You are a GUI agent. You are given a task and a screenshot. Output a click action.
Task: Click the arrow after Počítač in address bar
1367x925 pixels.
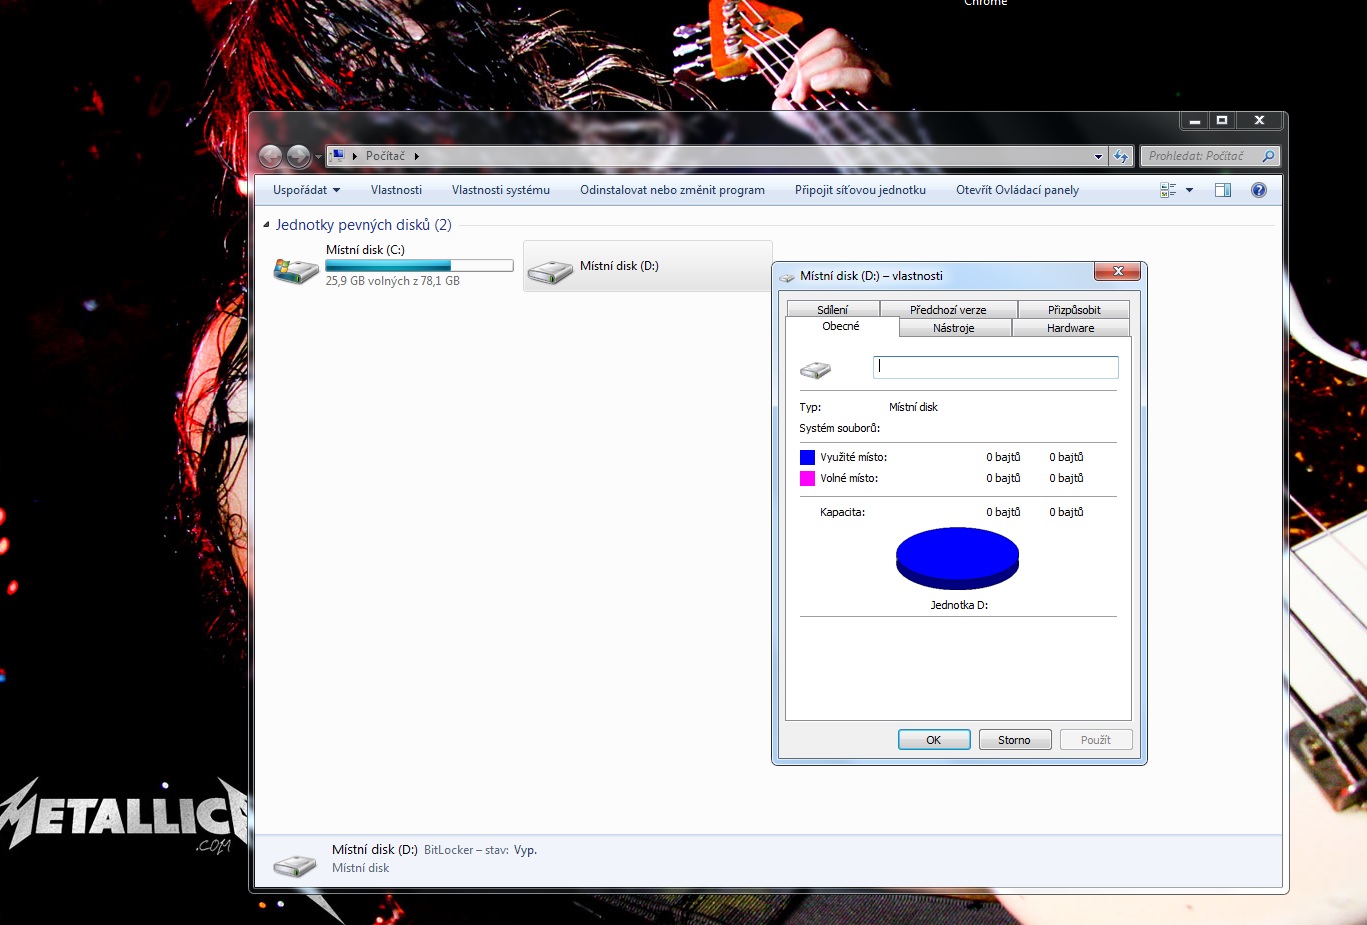pos(416,156)
